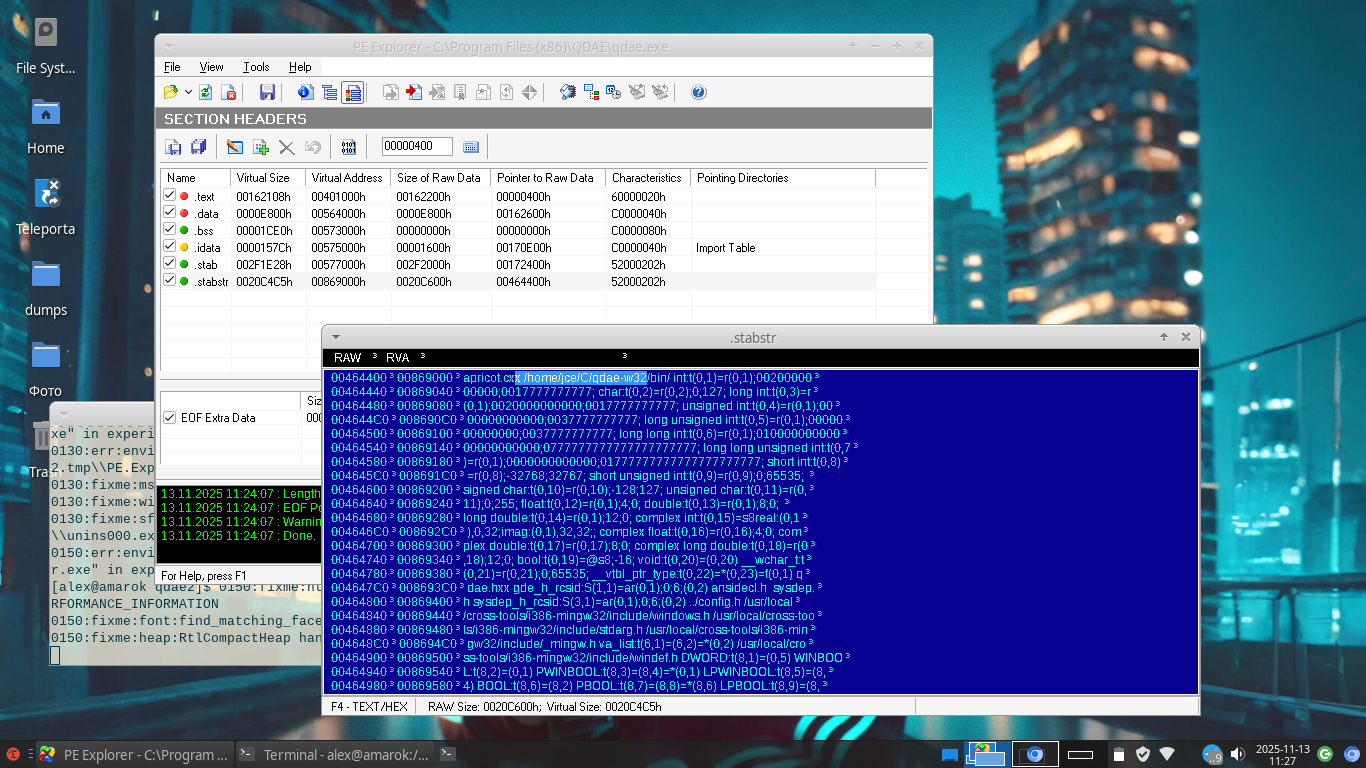Open the View menu
Viewport: 1366px width, 768px height.
(211, 67)
